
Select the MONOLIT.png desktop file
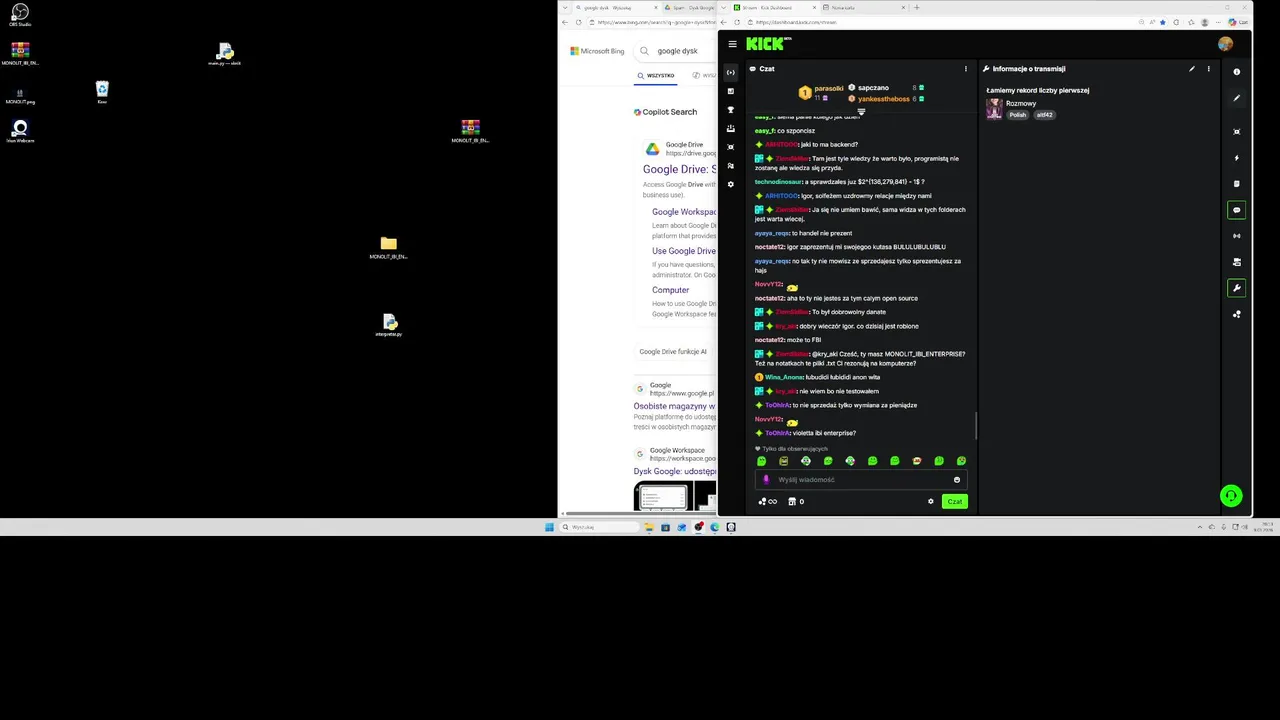point(20,96)
